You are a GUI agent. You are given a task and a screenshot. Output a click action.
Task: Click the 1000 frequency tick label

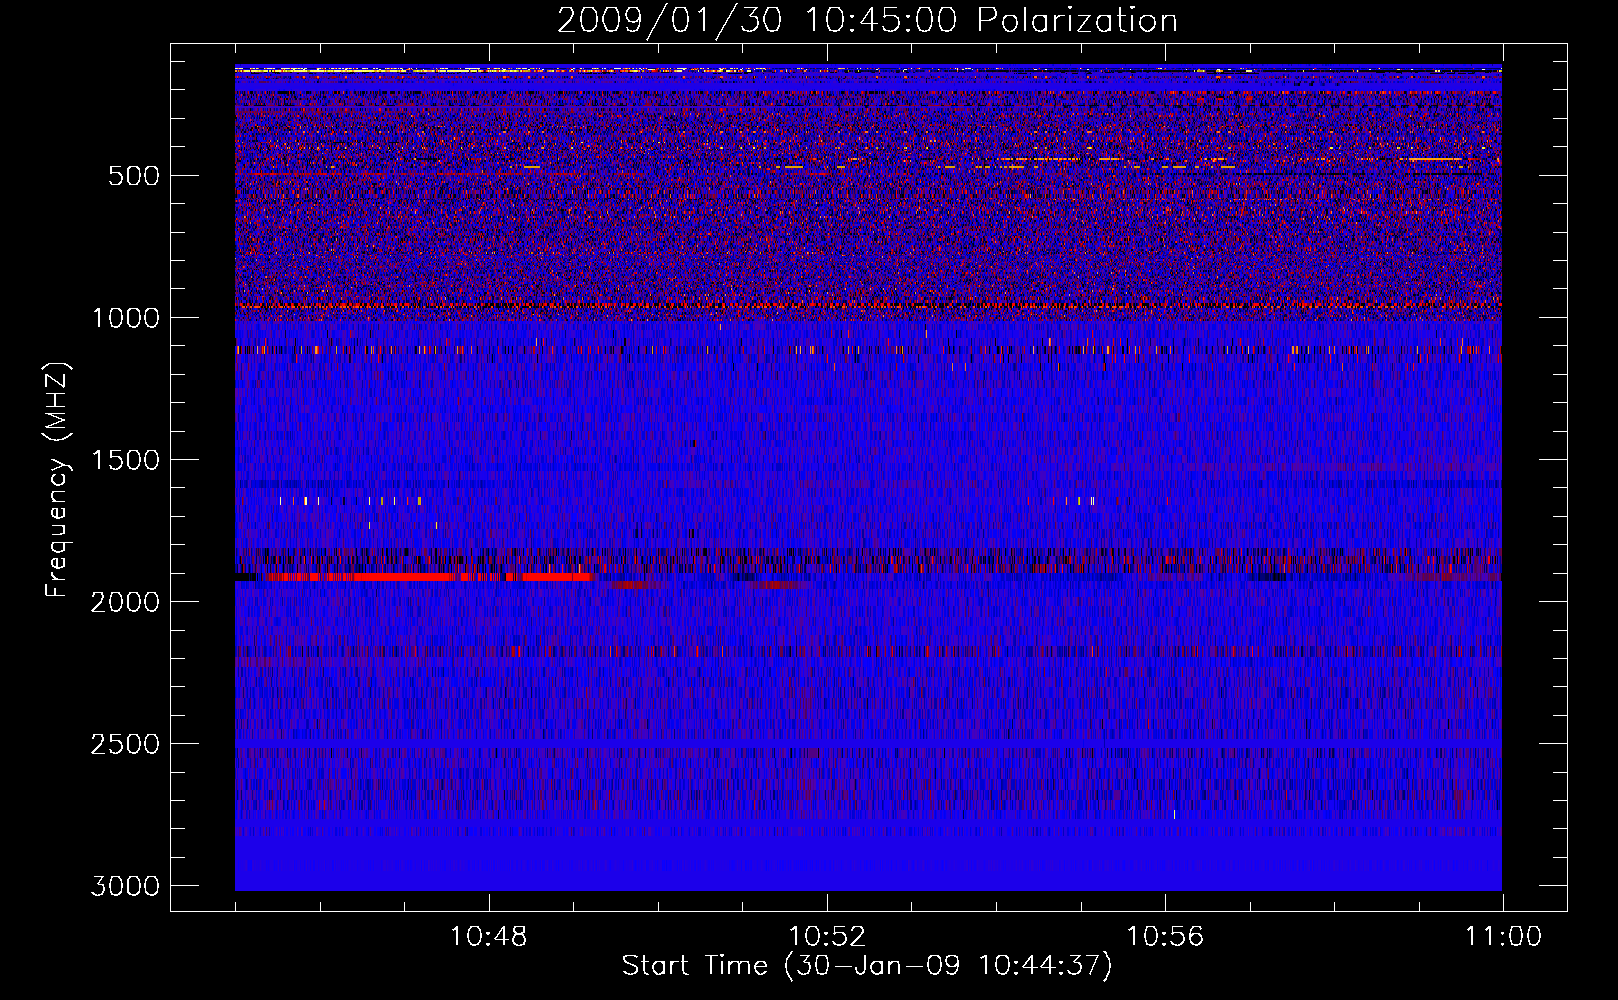click(x=125, y=318)
